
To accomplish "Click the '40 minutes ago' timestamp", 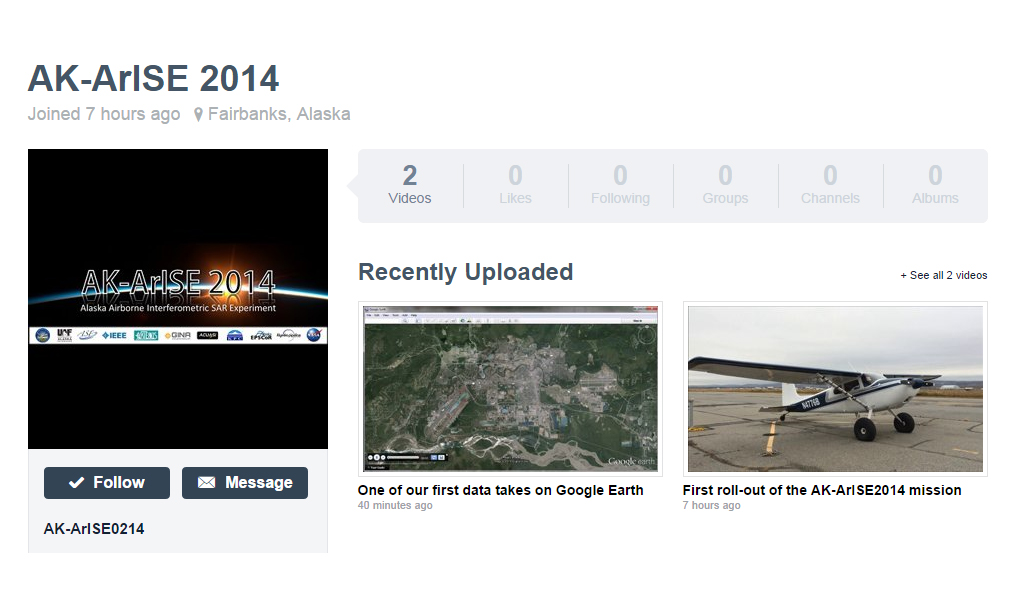I will (395, 506).
